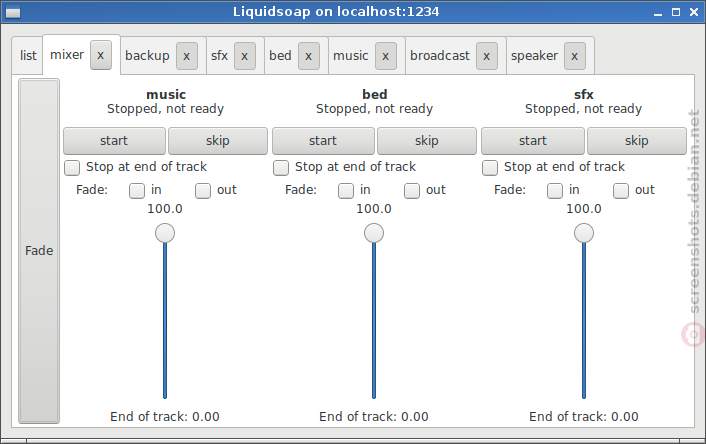The height and width of the screenshot is (444, 706).
Task: Close the broadcast tab with its x button
Action: click(486, 56)
